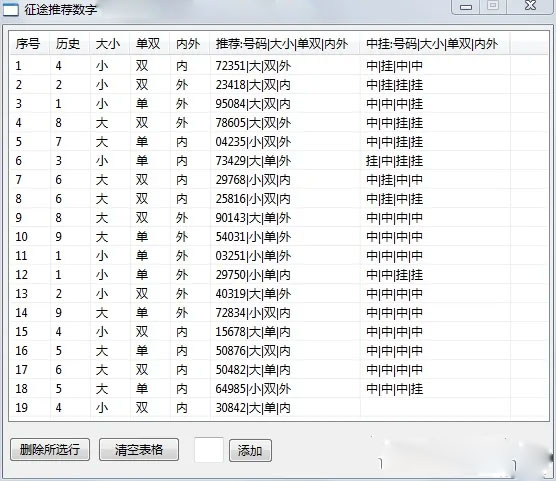556x481 pixels.
Task: Click result 中|挂|中|挂 in row 8
Action: point(395,199)
